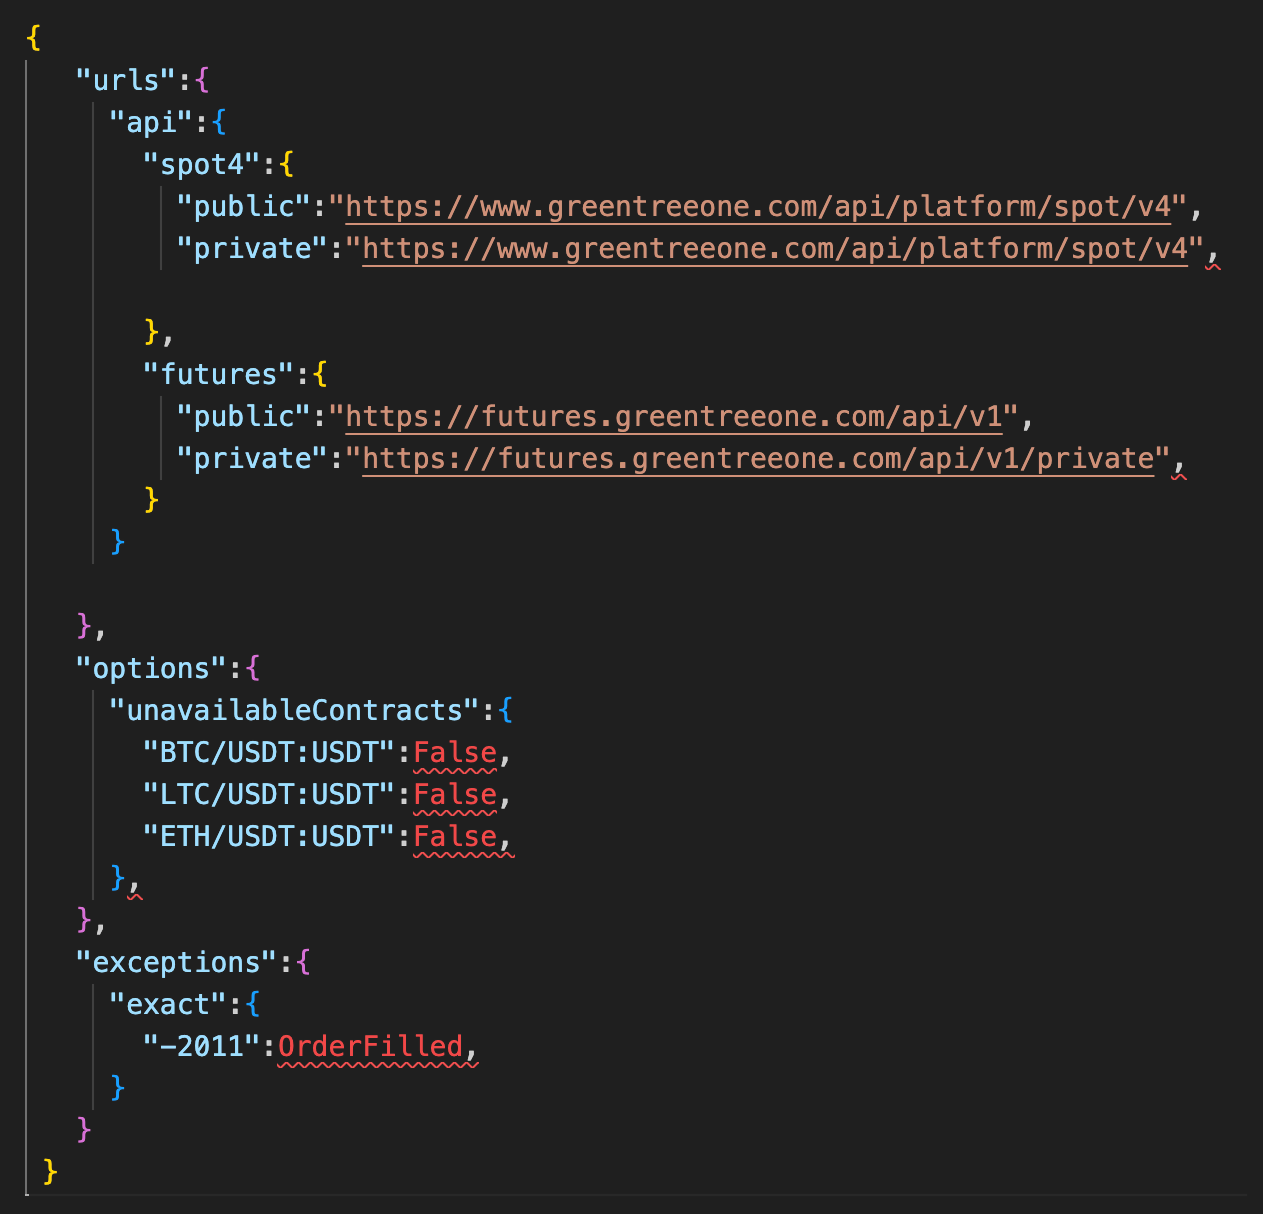
Task: Click the opening yellow brace on the first line
Action: [x=34, y=38]
